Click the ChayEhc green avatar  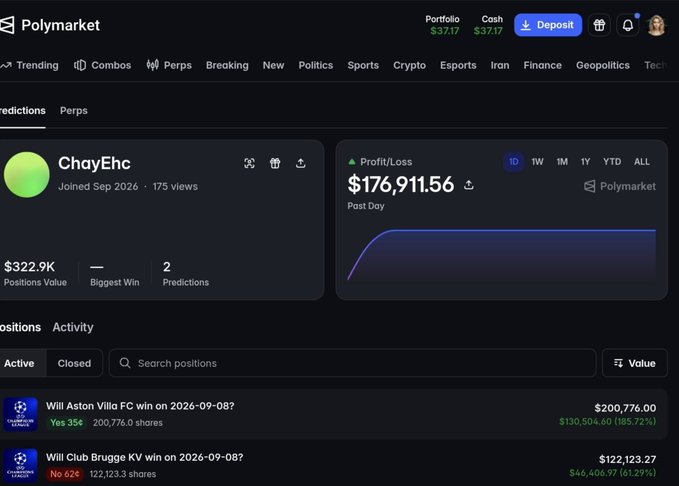point(26,175)
